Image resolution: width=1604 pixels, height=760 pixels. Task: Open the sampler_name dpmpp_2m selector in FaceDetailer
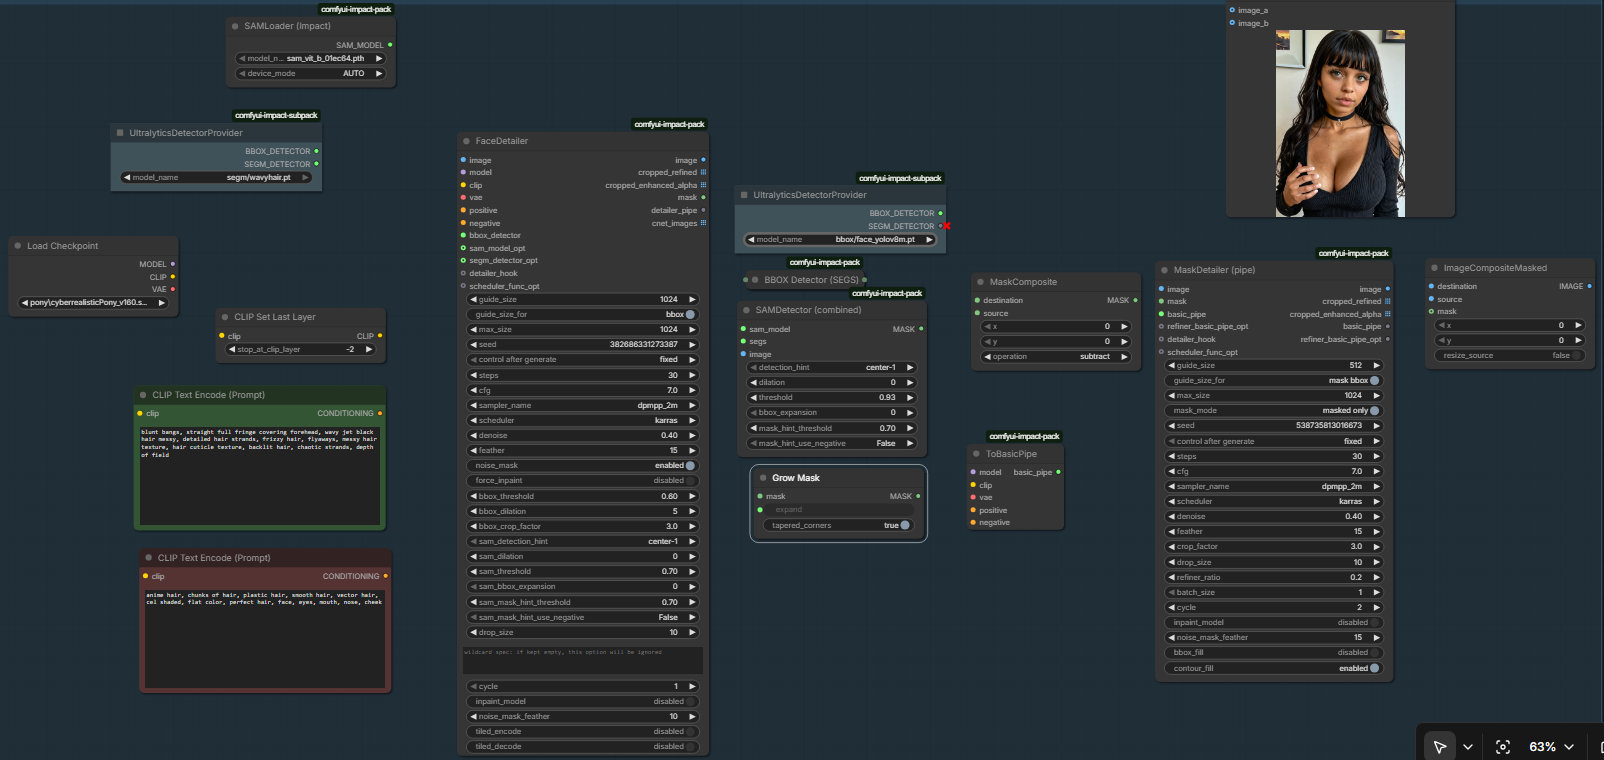tap(582, 405)
